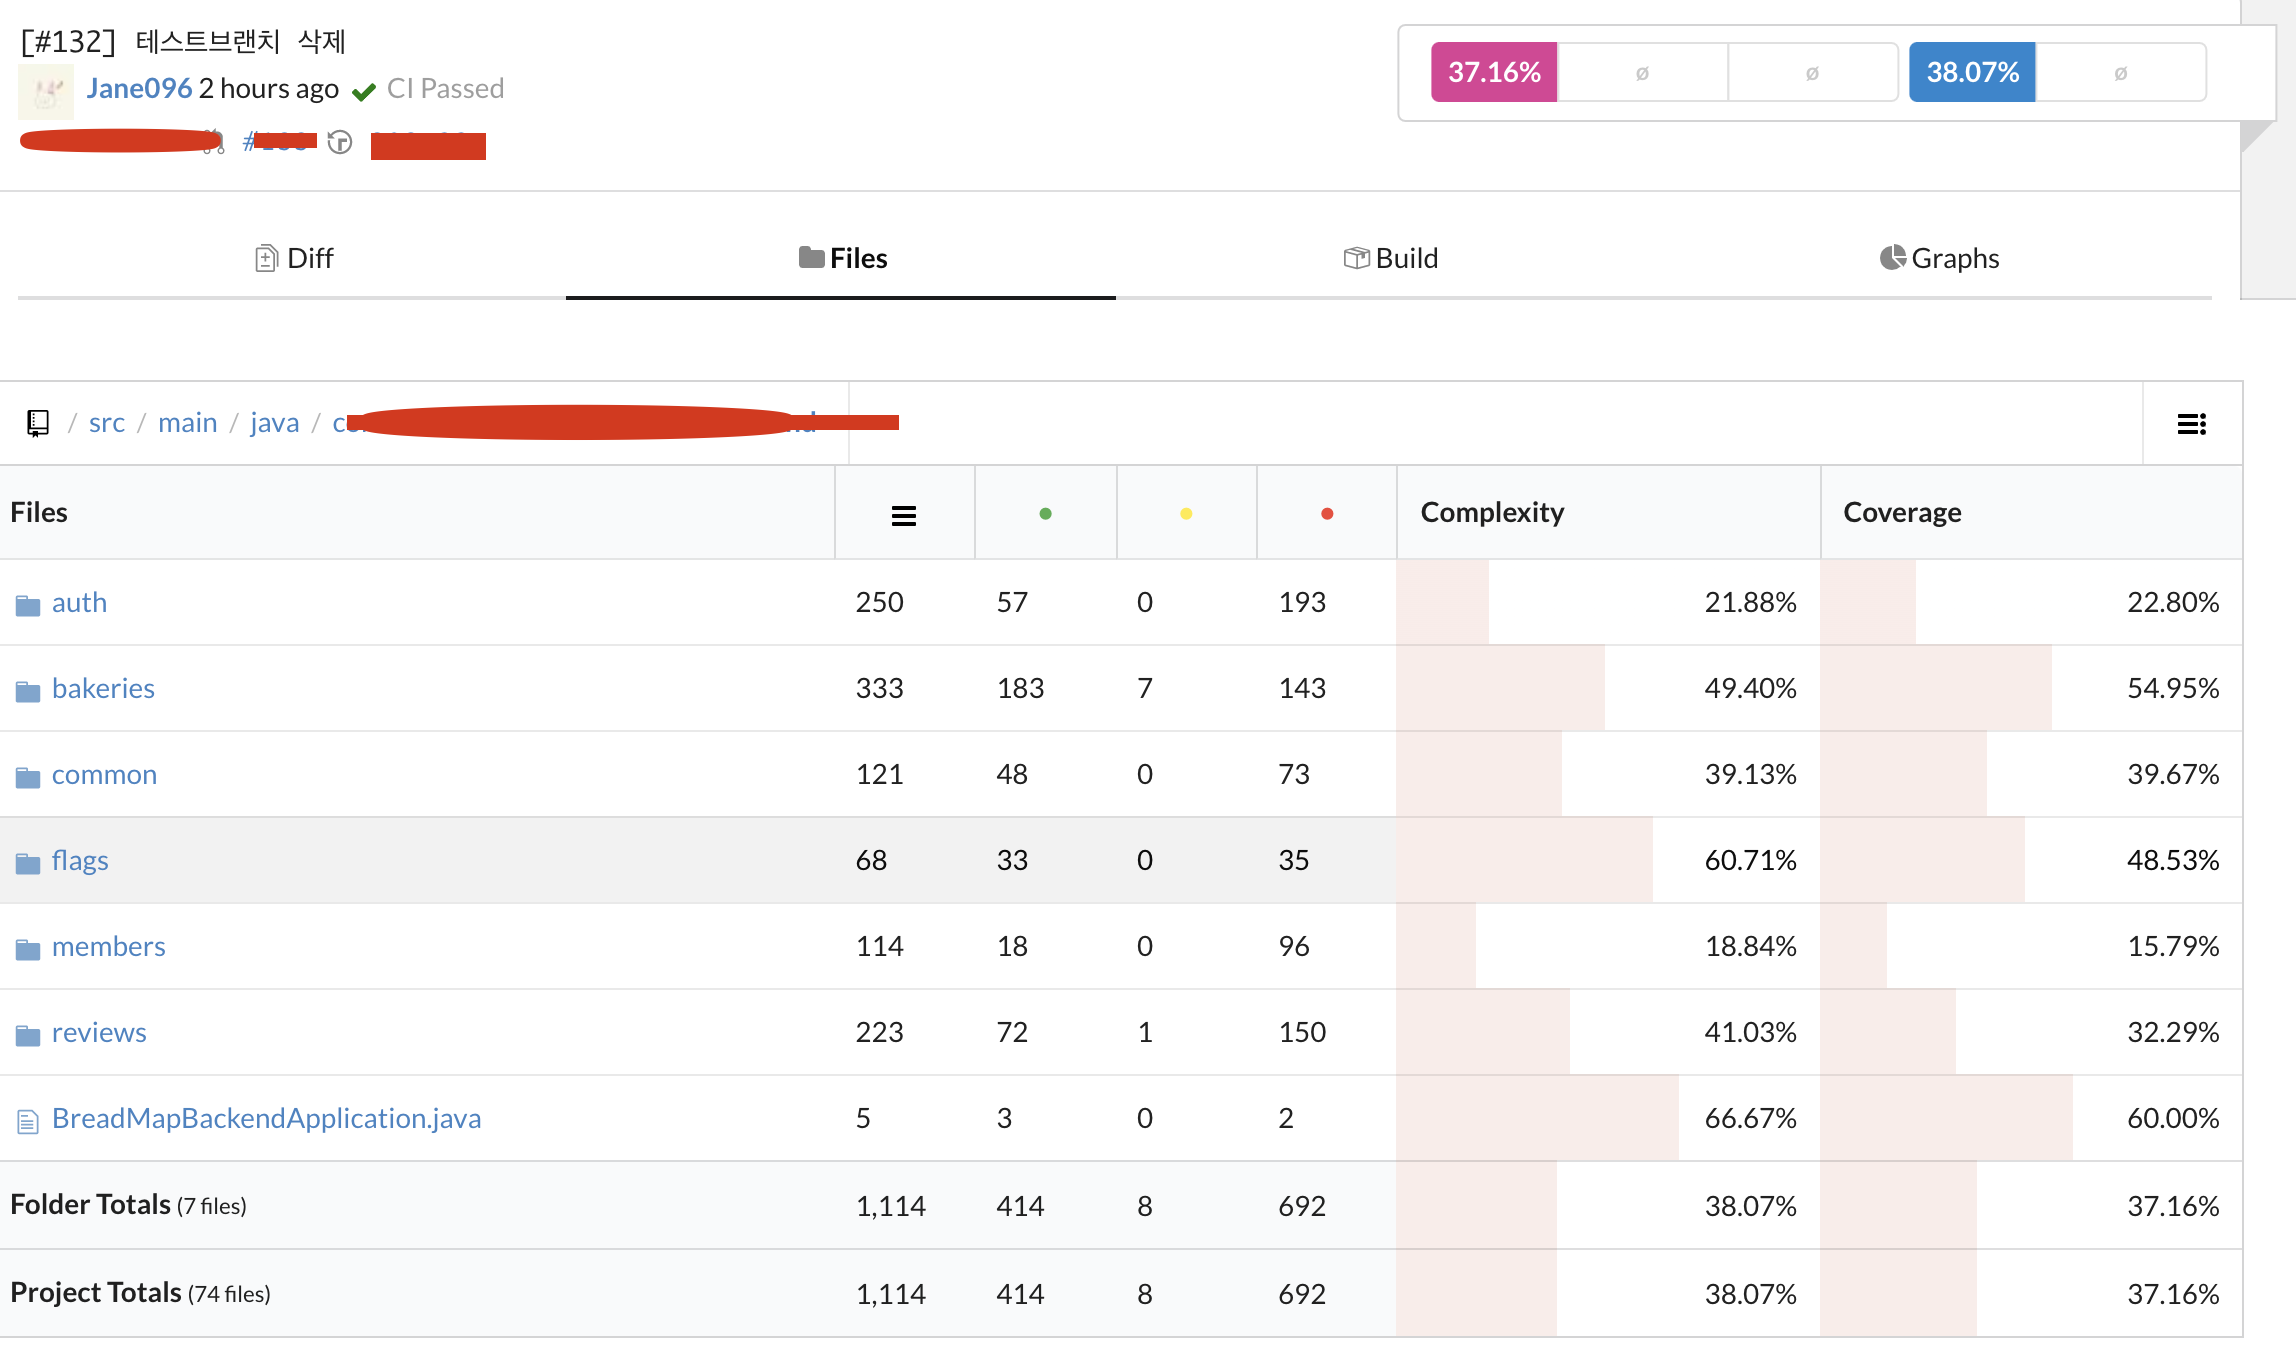
Task: Expand the flags folder
Action: click(80, 860)
